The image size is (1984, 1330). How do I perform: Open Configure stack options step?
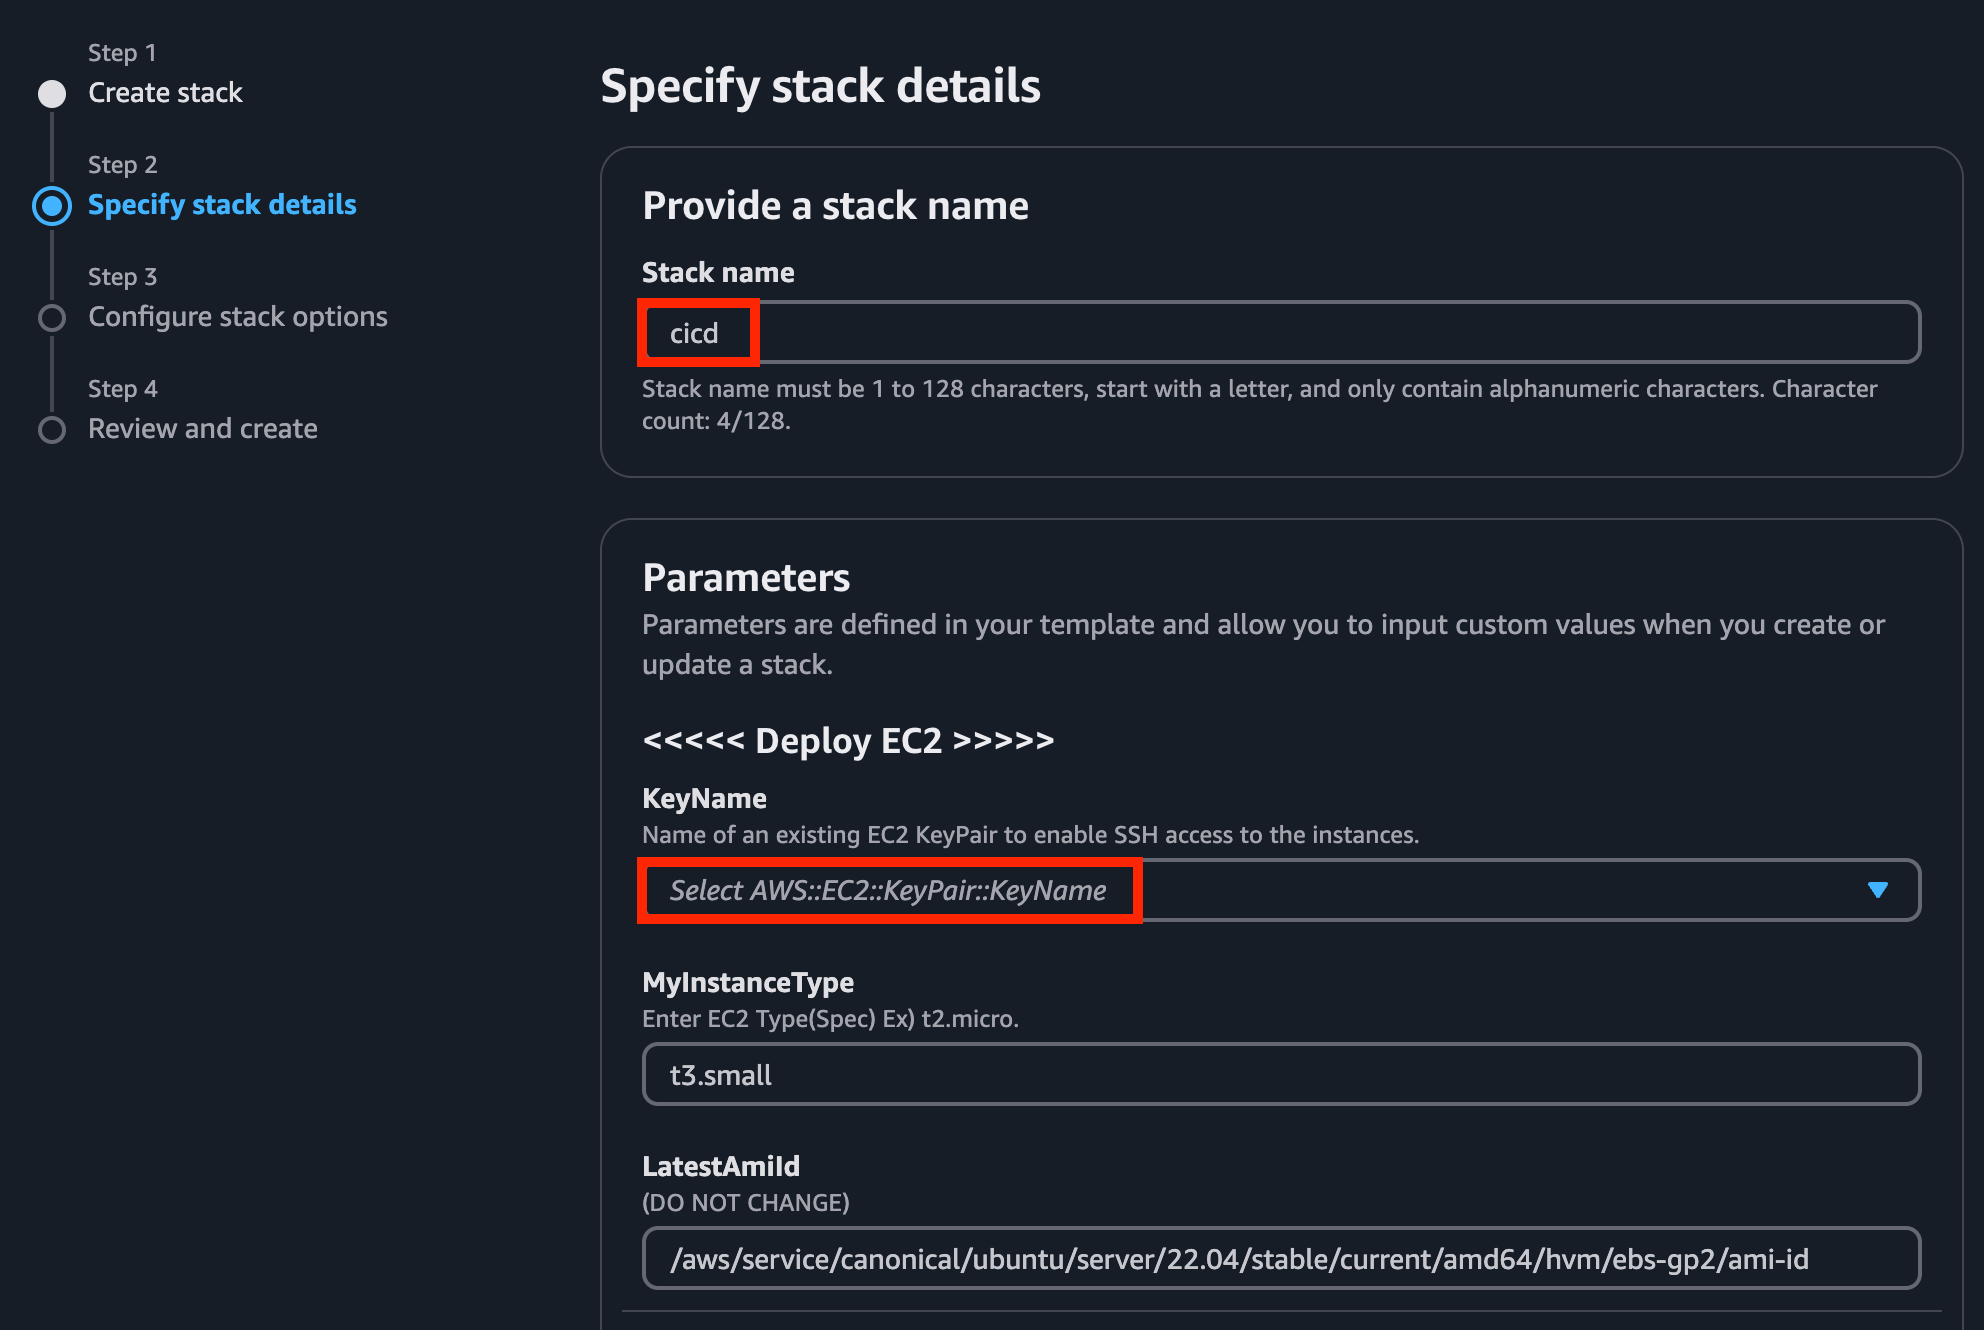tap(238, 317)
